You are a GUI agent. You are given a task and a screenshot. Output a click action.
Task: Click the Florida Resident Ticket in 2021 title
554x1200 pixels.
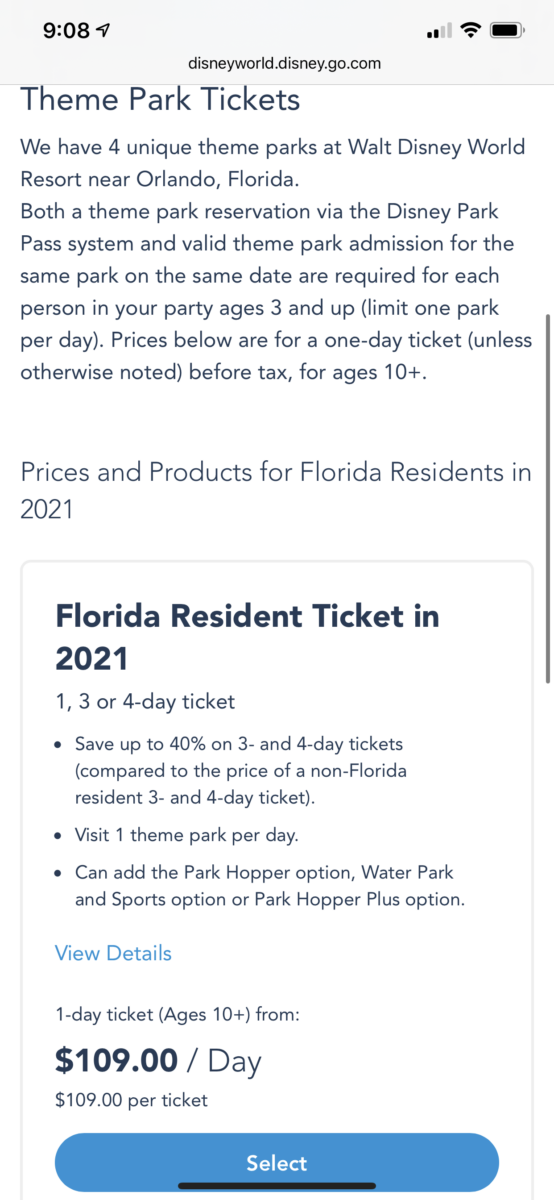coord(247,636)
